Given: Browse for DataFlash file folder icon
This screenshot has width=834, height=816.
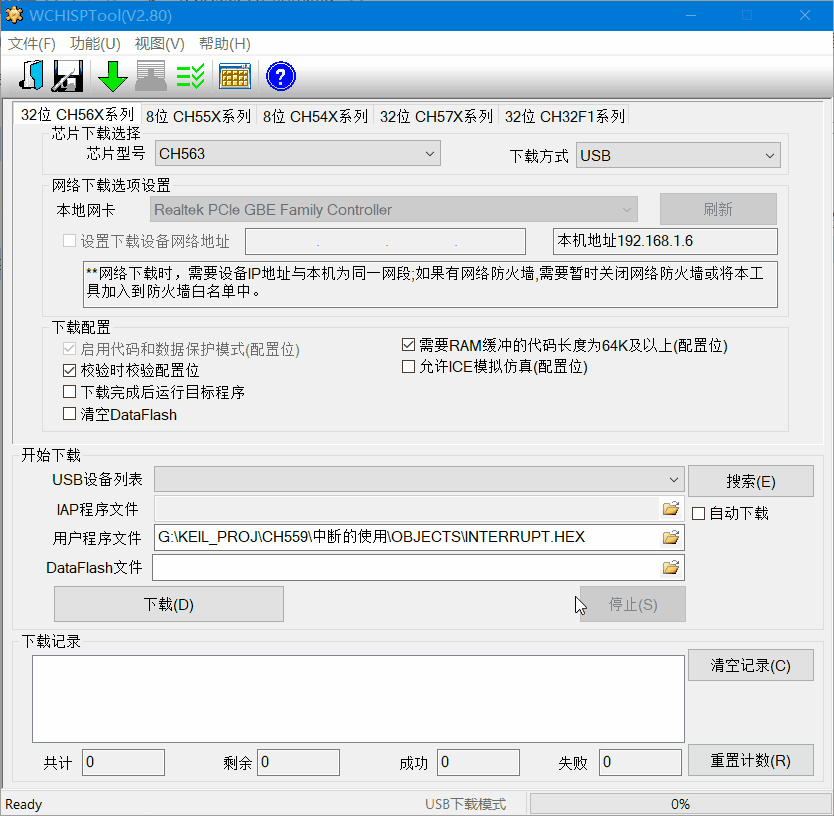Looking at the screenshot, I should (x=671, y=568).
